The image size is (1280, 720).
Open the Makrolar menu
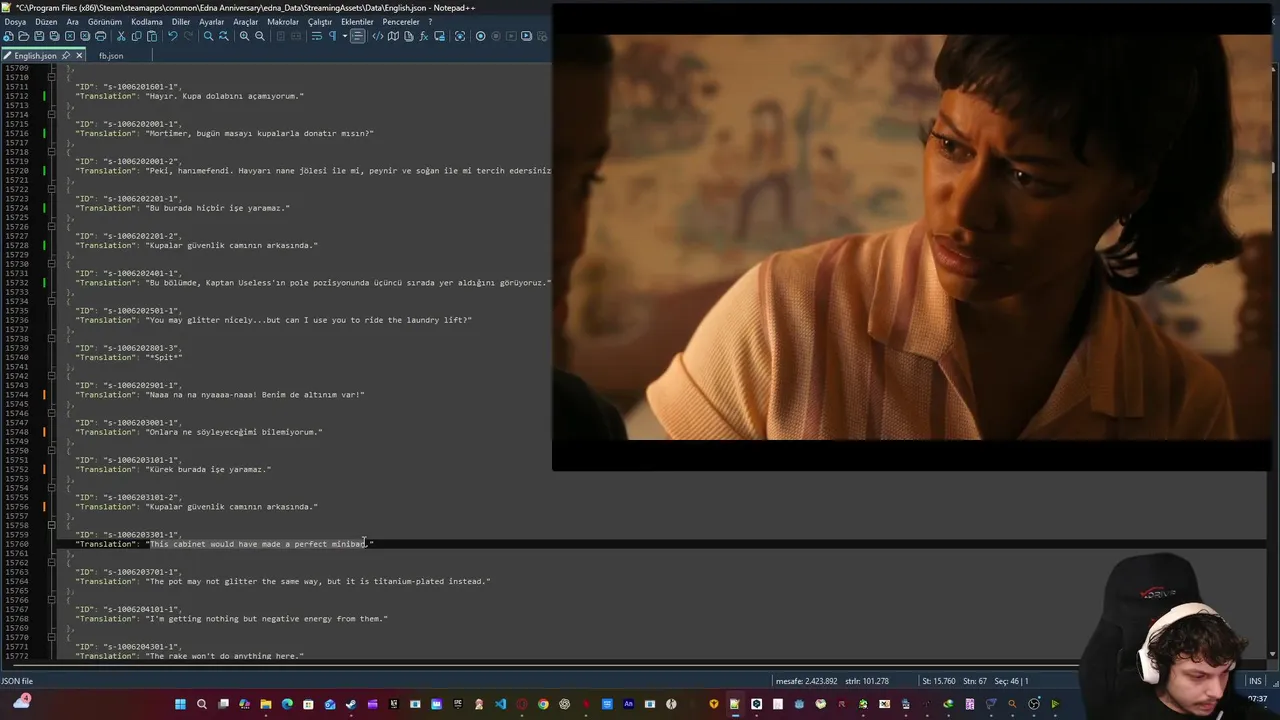(x=283, y=22)
